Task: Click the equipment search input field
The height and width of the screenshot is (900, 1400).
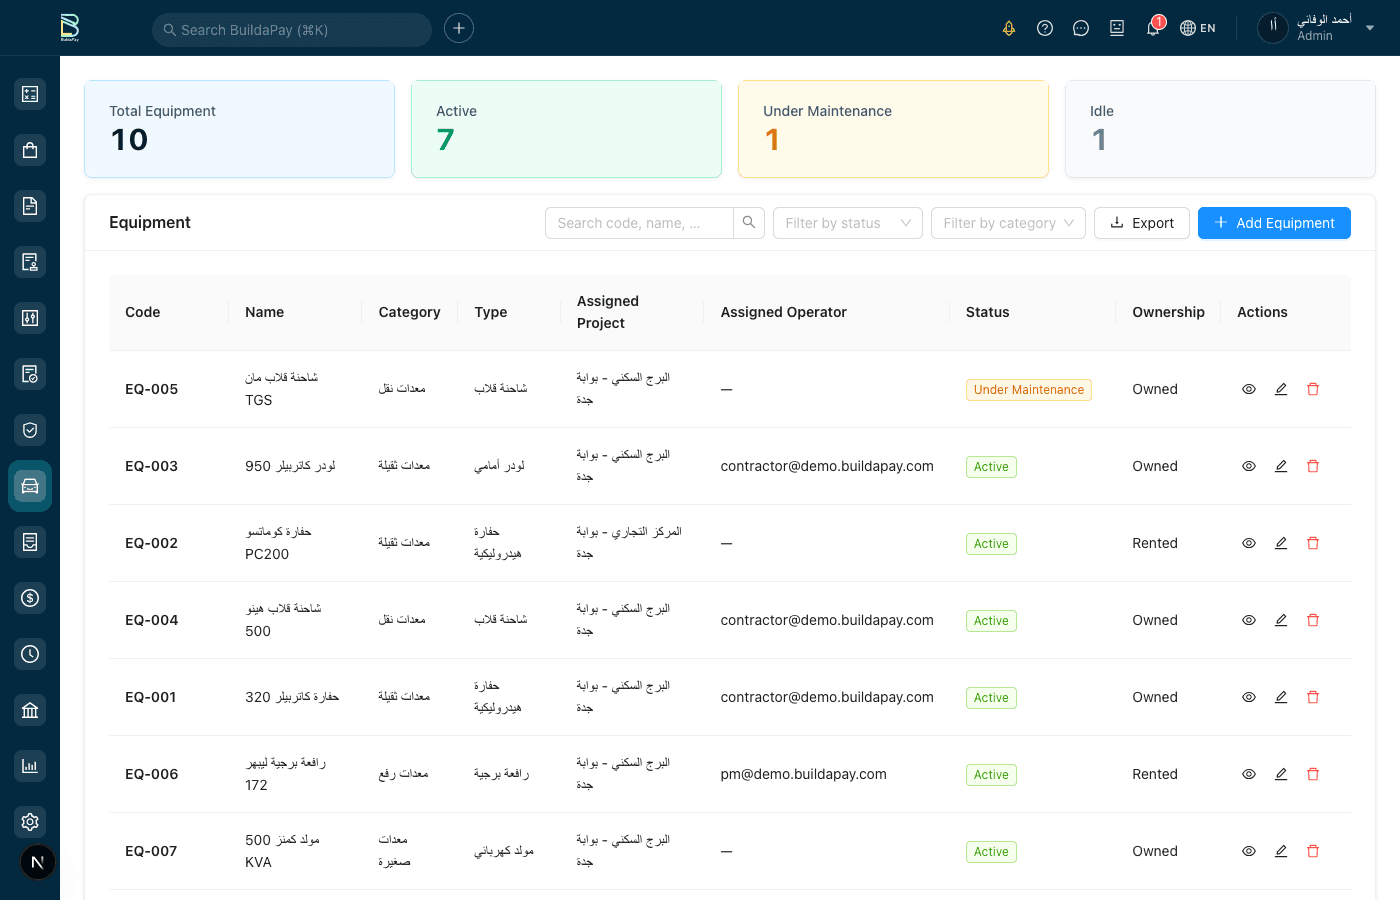Action: (x=640, y=223)
